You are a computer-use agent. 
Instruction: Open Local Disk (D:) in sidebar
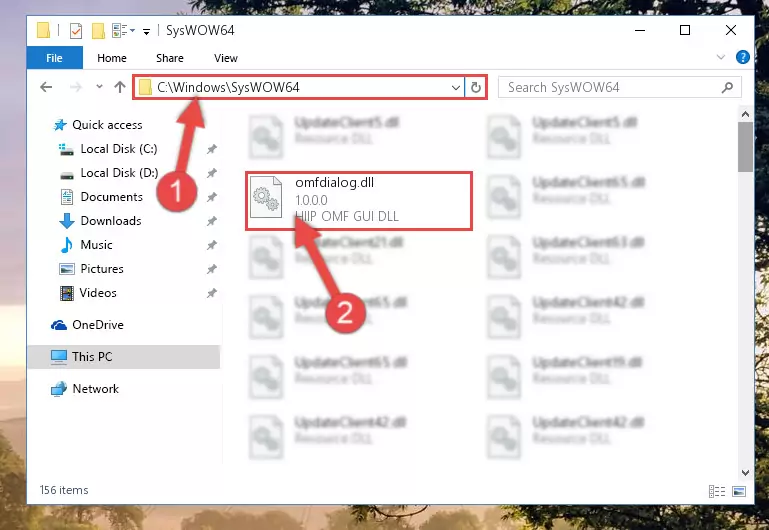119,173
